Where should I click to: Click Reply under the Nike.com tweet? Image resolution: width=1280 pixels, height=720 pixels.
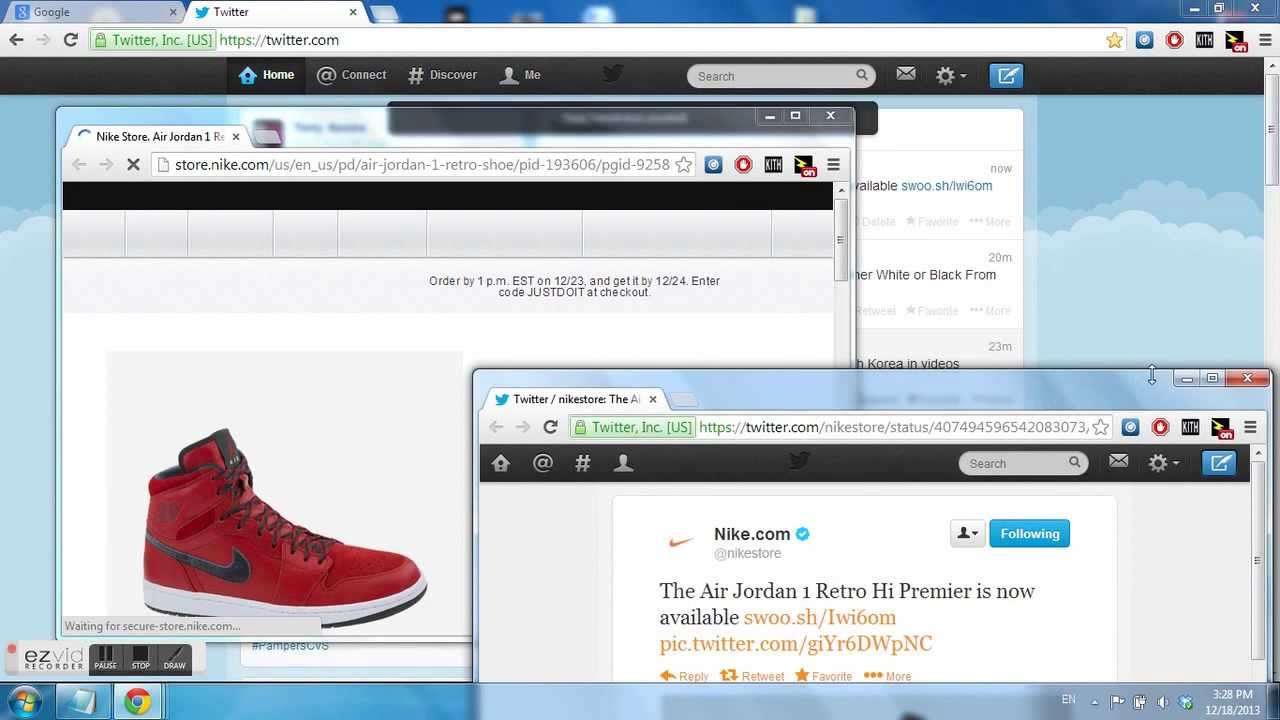click(684, 676)
